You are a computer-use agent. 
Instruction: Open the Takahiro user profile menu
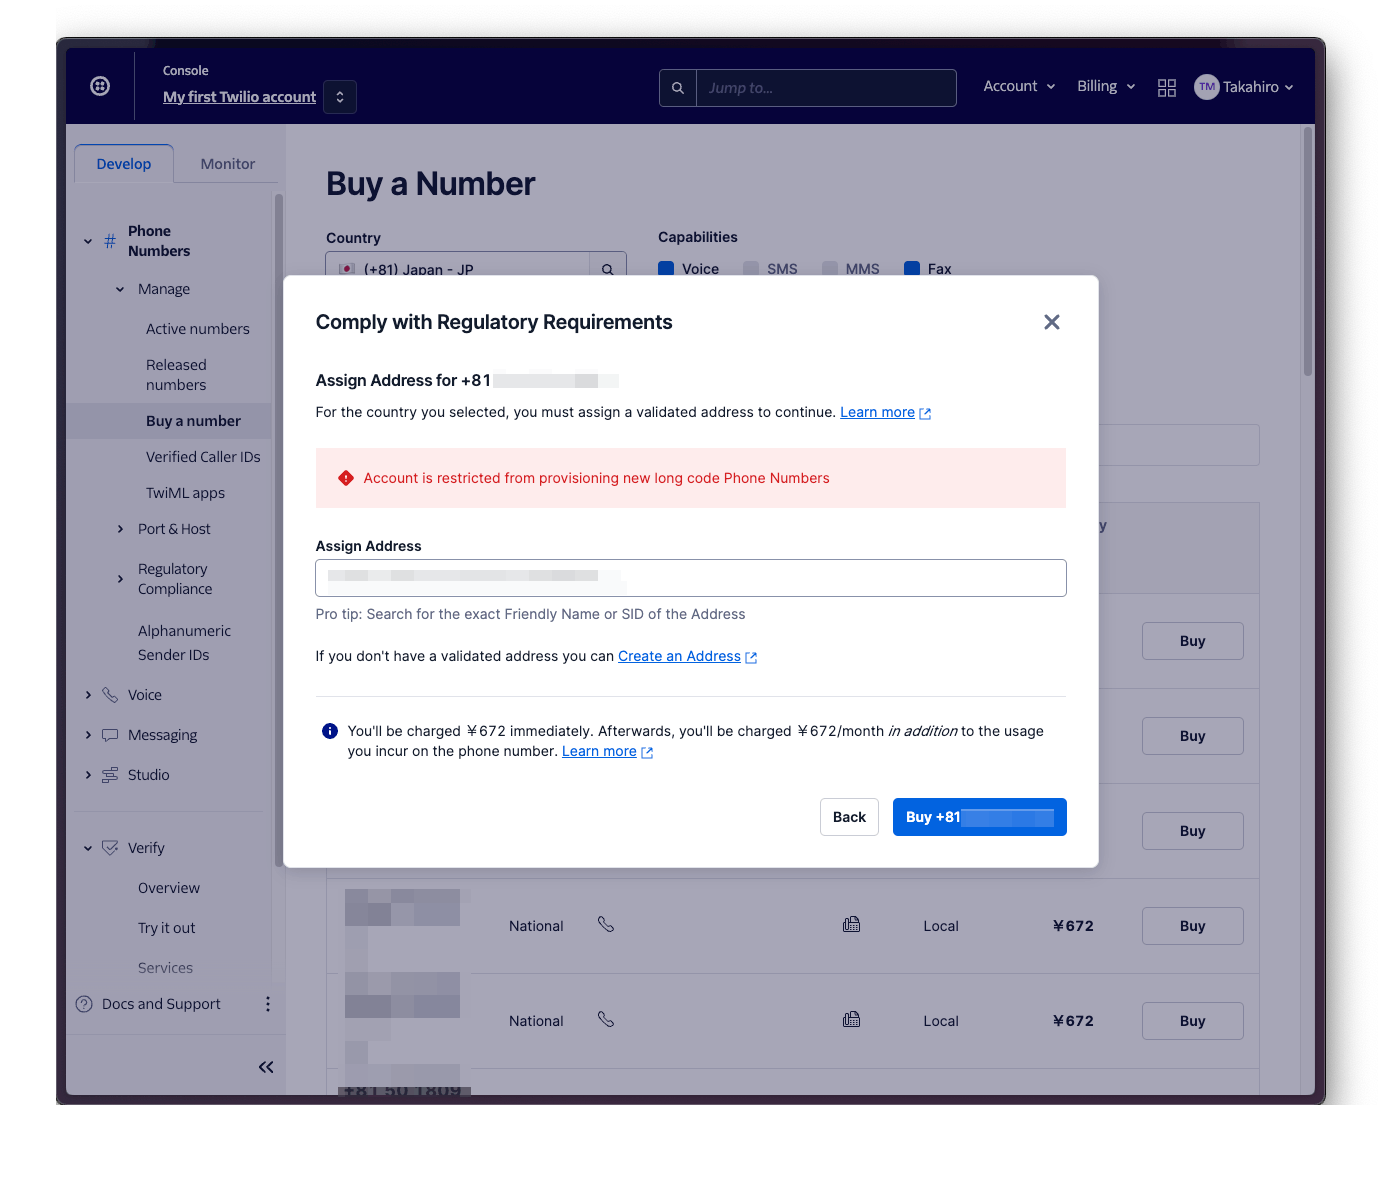[x=1244, y=87]
